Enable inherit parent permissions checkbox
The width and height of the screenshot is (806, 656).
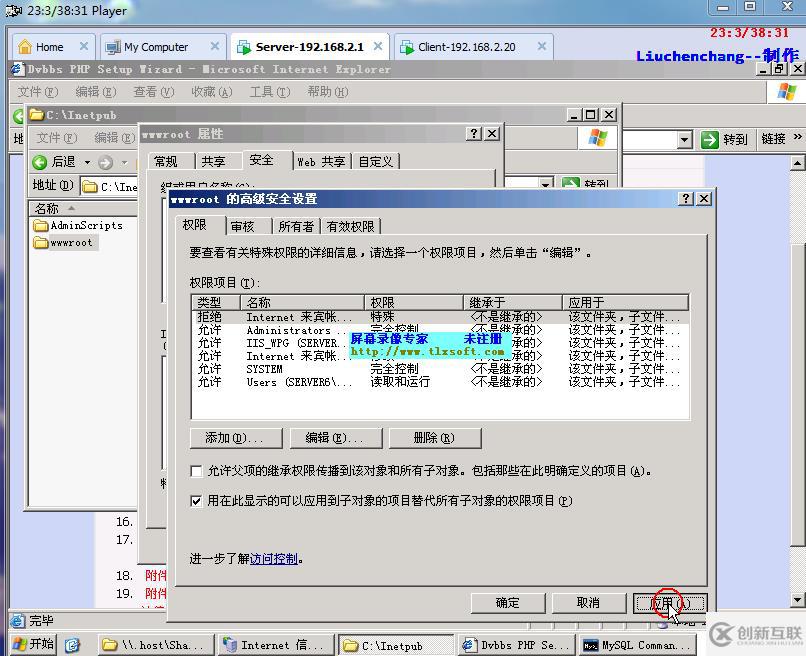click(196, 471)
